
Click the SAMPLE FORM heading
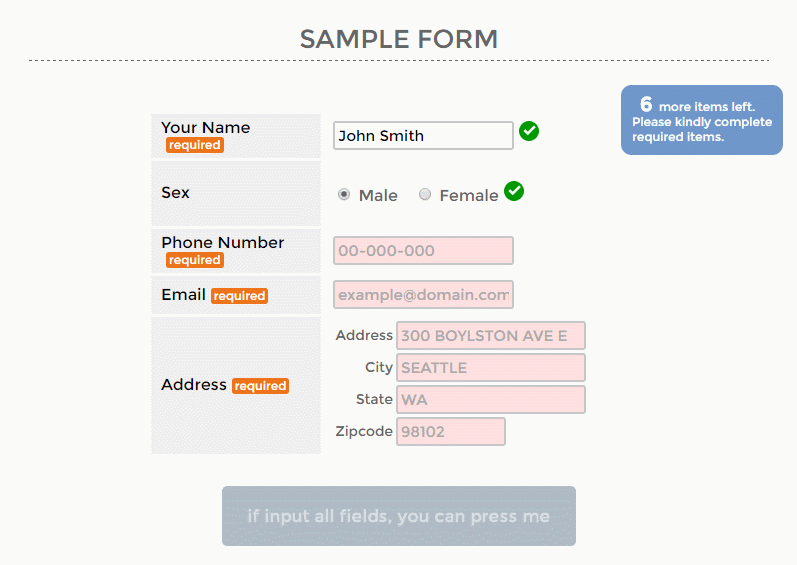pyautogui.click(x=399, y=39)
